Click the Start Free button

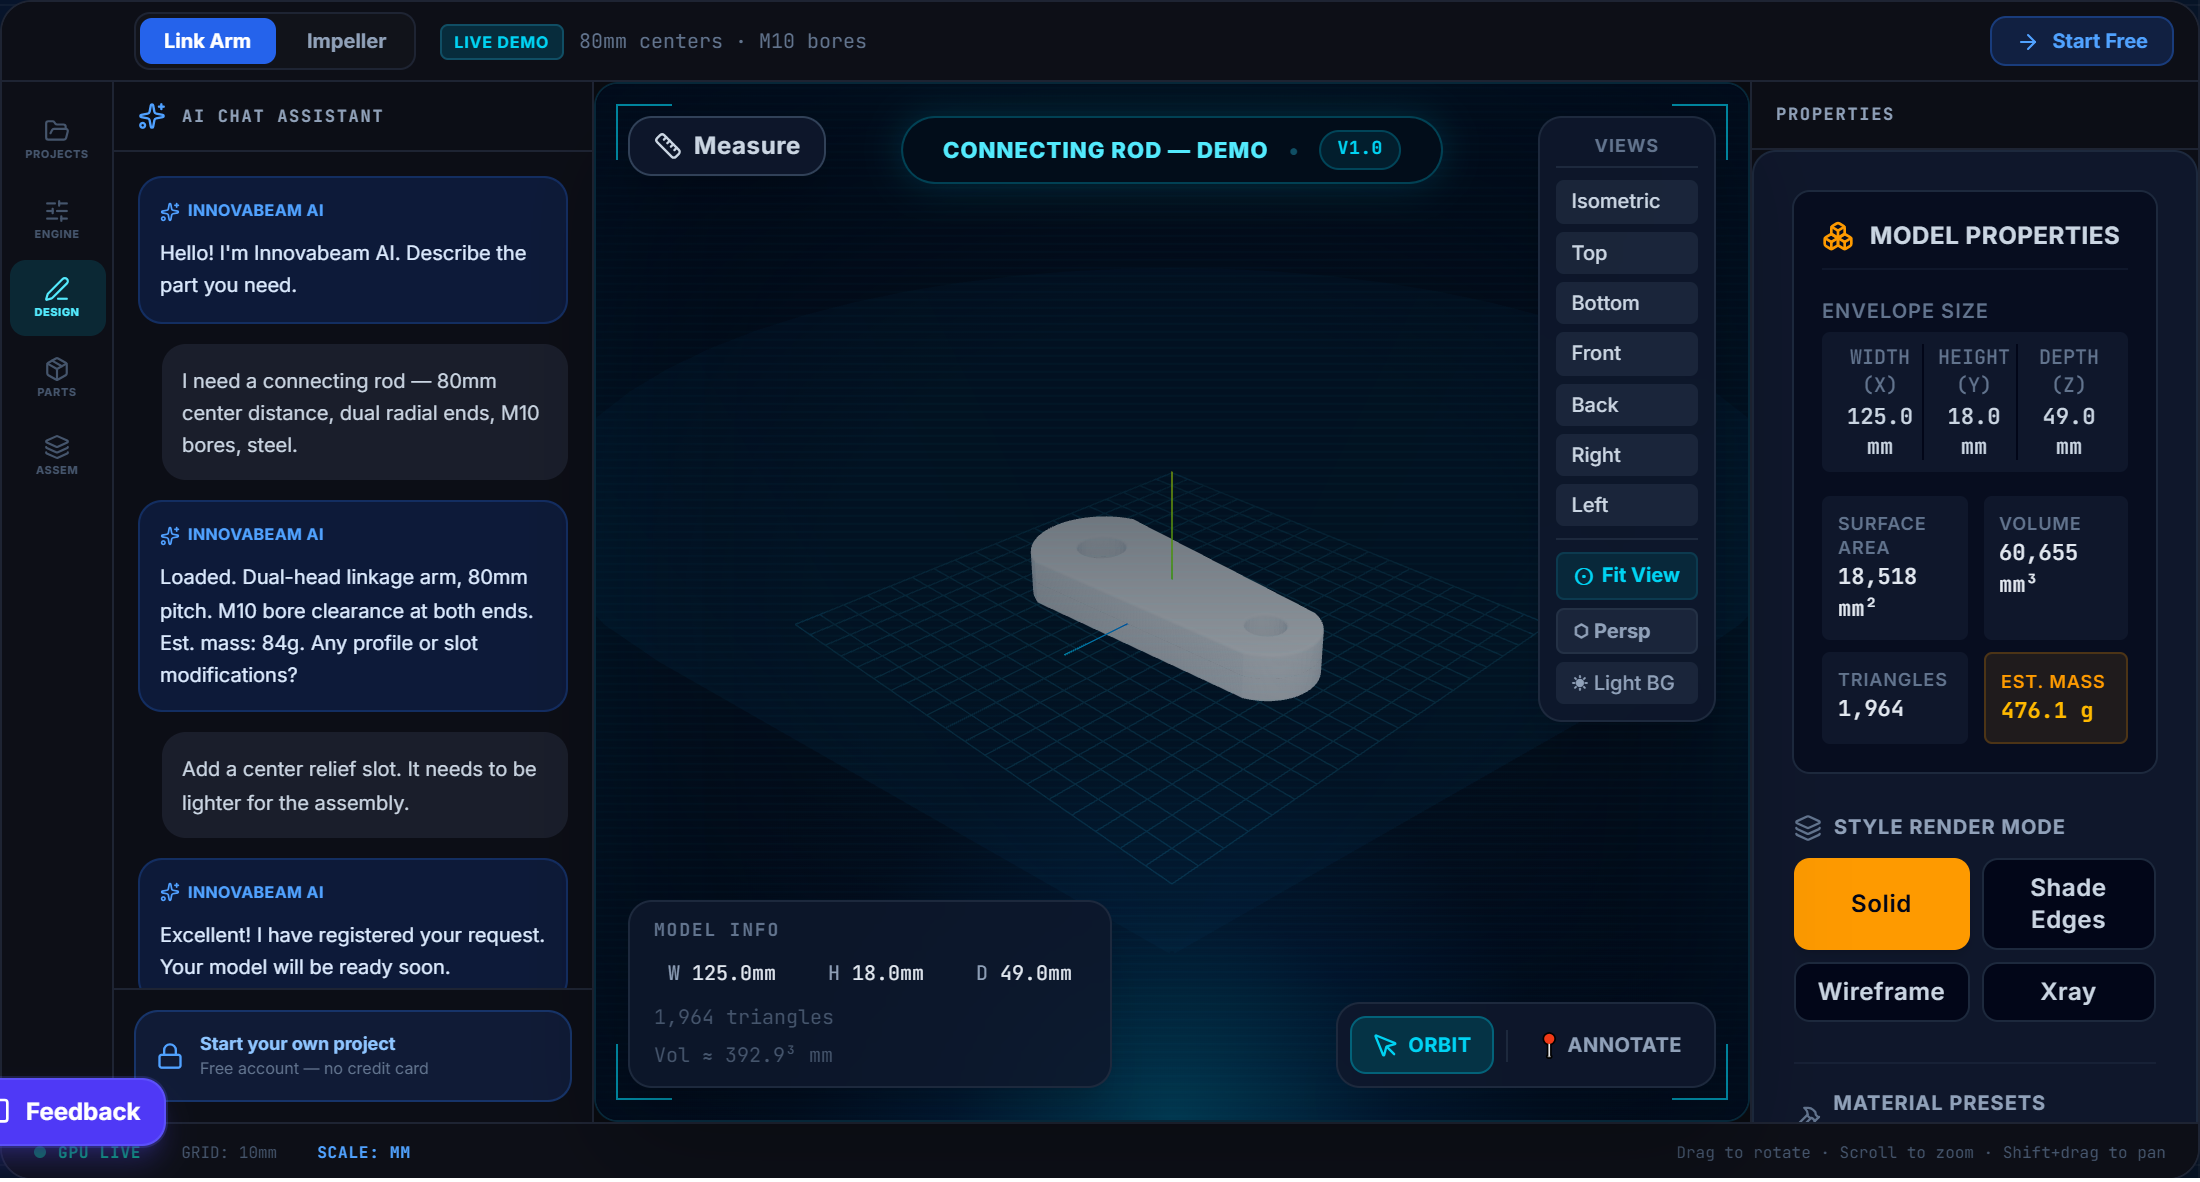pyautogui.click(x=2081, y=41)
